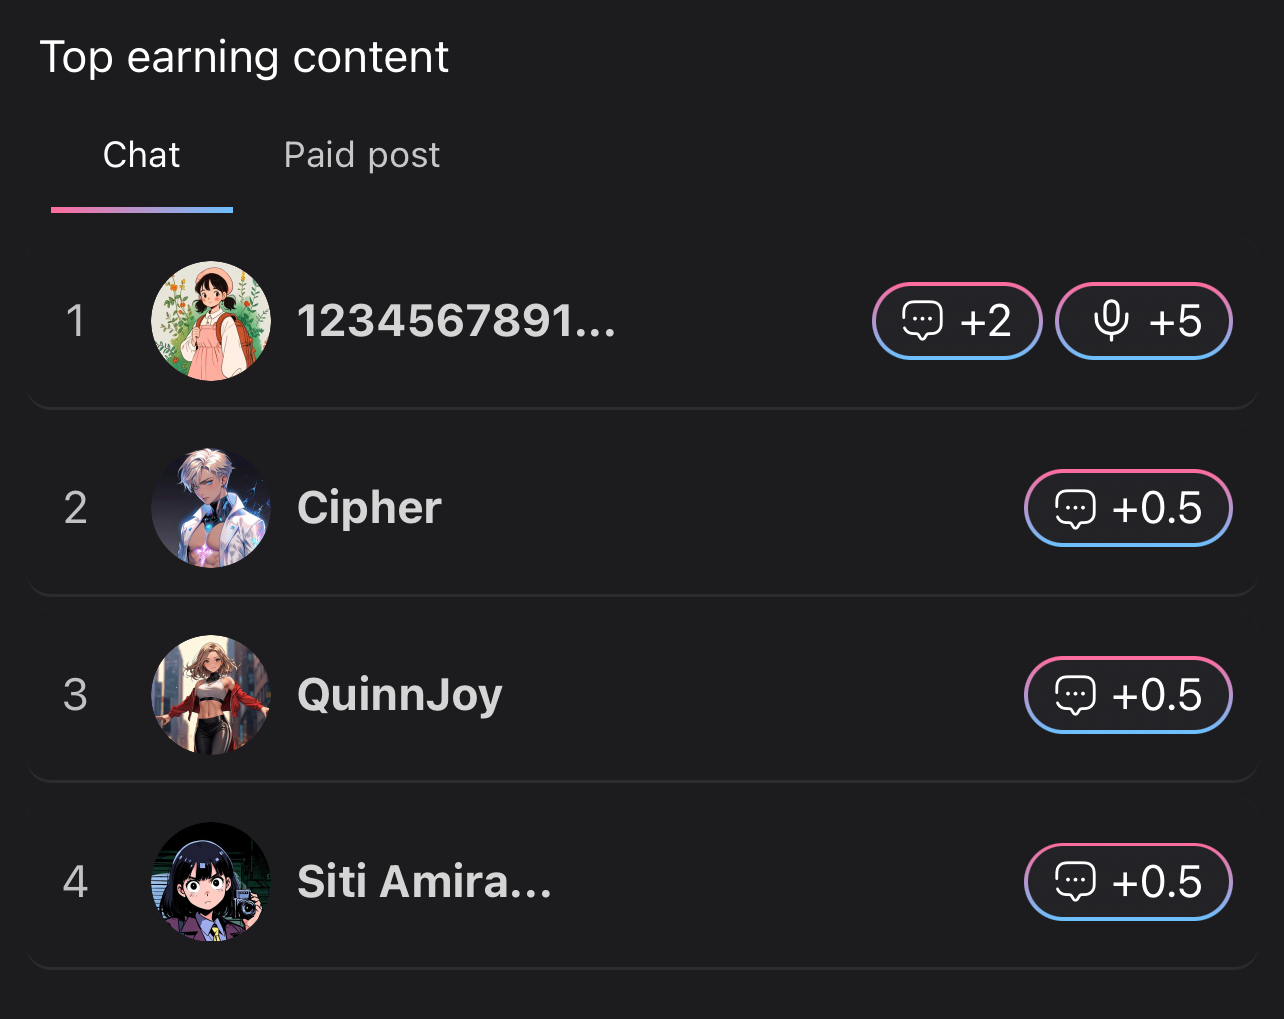Click the chat bubble icon in Siti Amira's row
The height and width of the screenshot is (1019, 1284).
click(1075, 882)
